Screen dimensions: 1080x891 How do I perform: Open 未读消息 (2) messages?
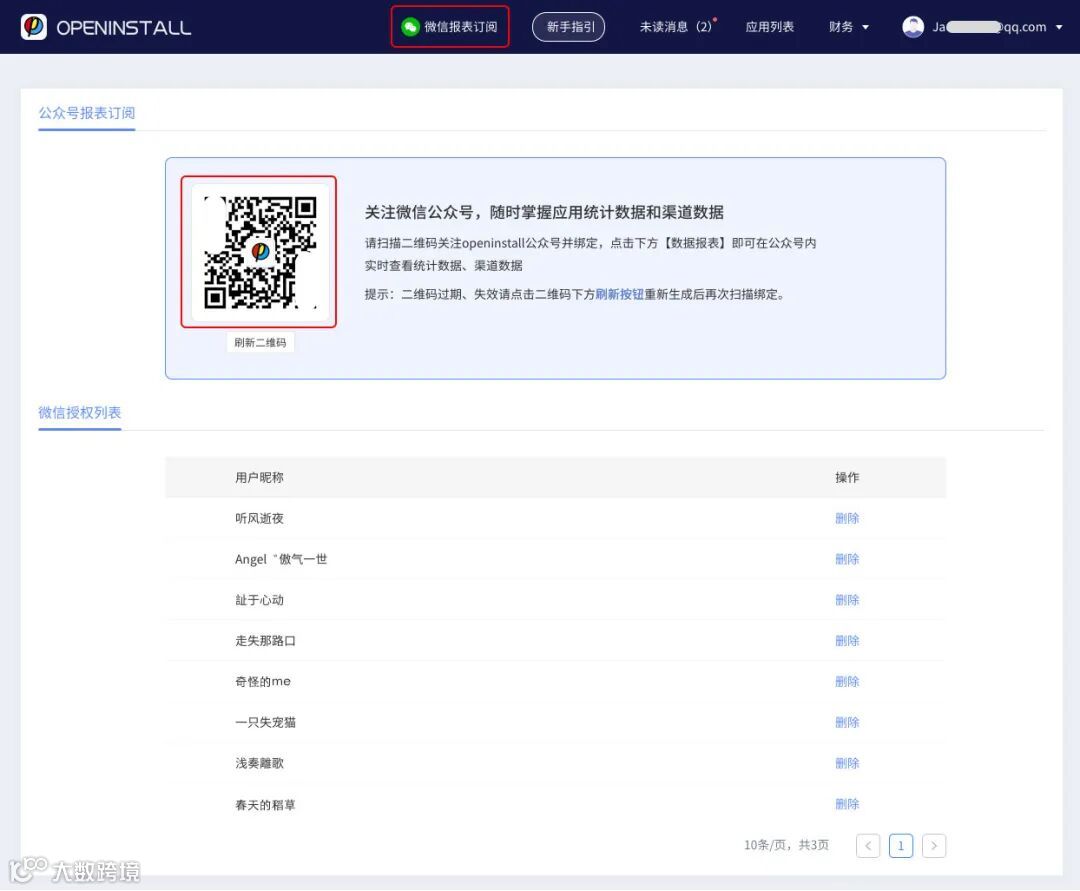coord(677,27)
